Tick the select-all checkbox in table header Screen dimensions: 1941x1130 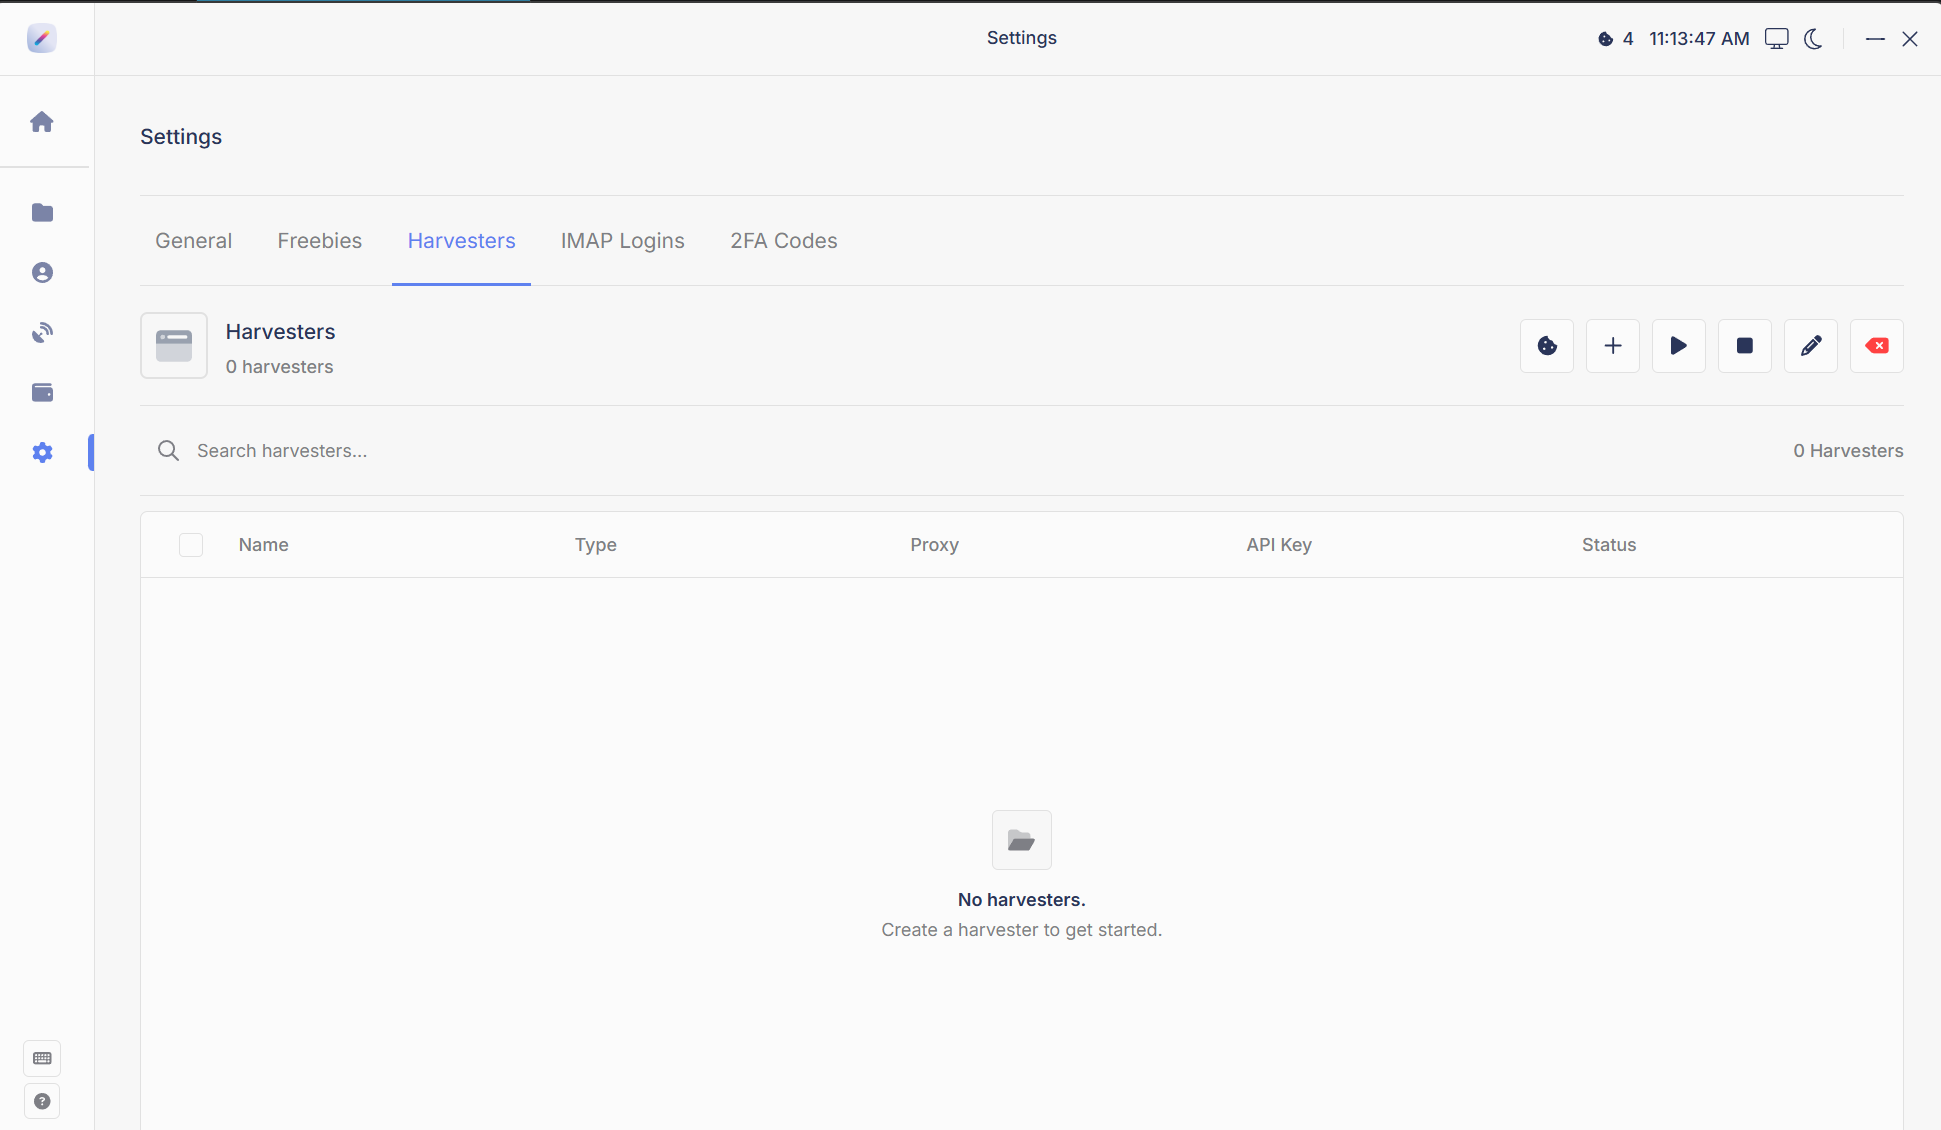[x=191, y=545]
